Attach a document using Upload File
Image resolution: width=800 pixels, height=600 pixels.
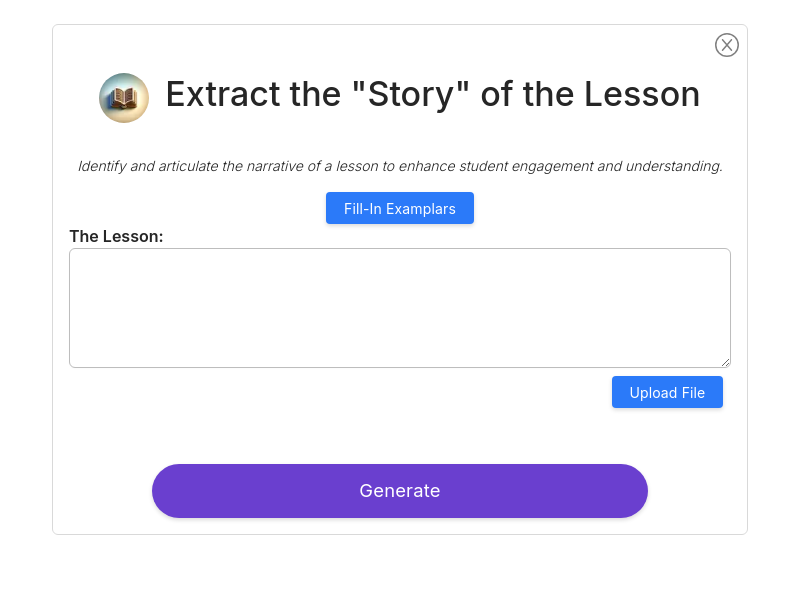(x=667, y=392)
